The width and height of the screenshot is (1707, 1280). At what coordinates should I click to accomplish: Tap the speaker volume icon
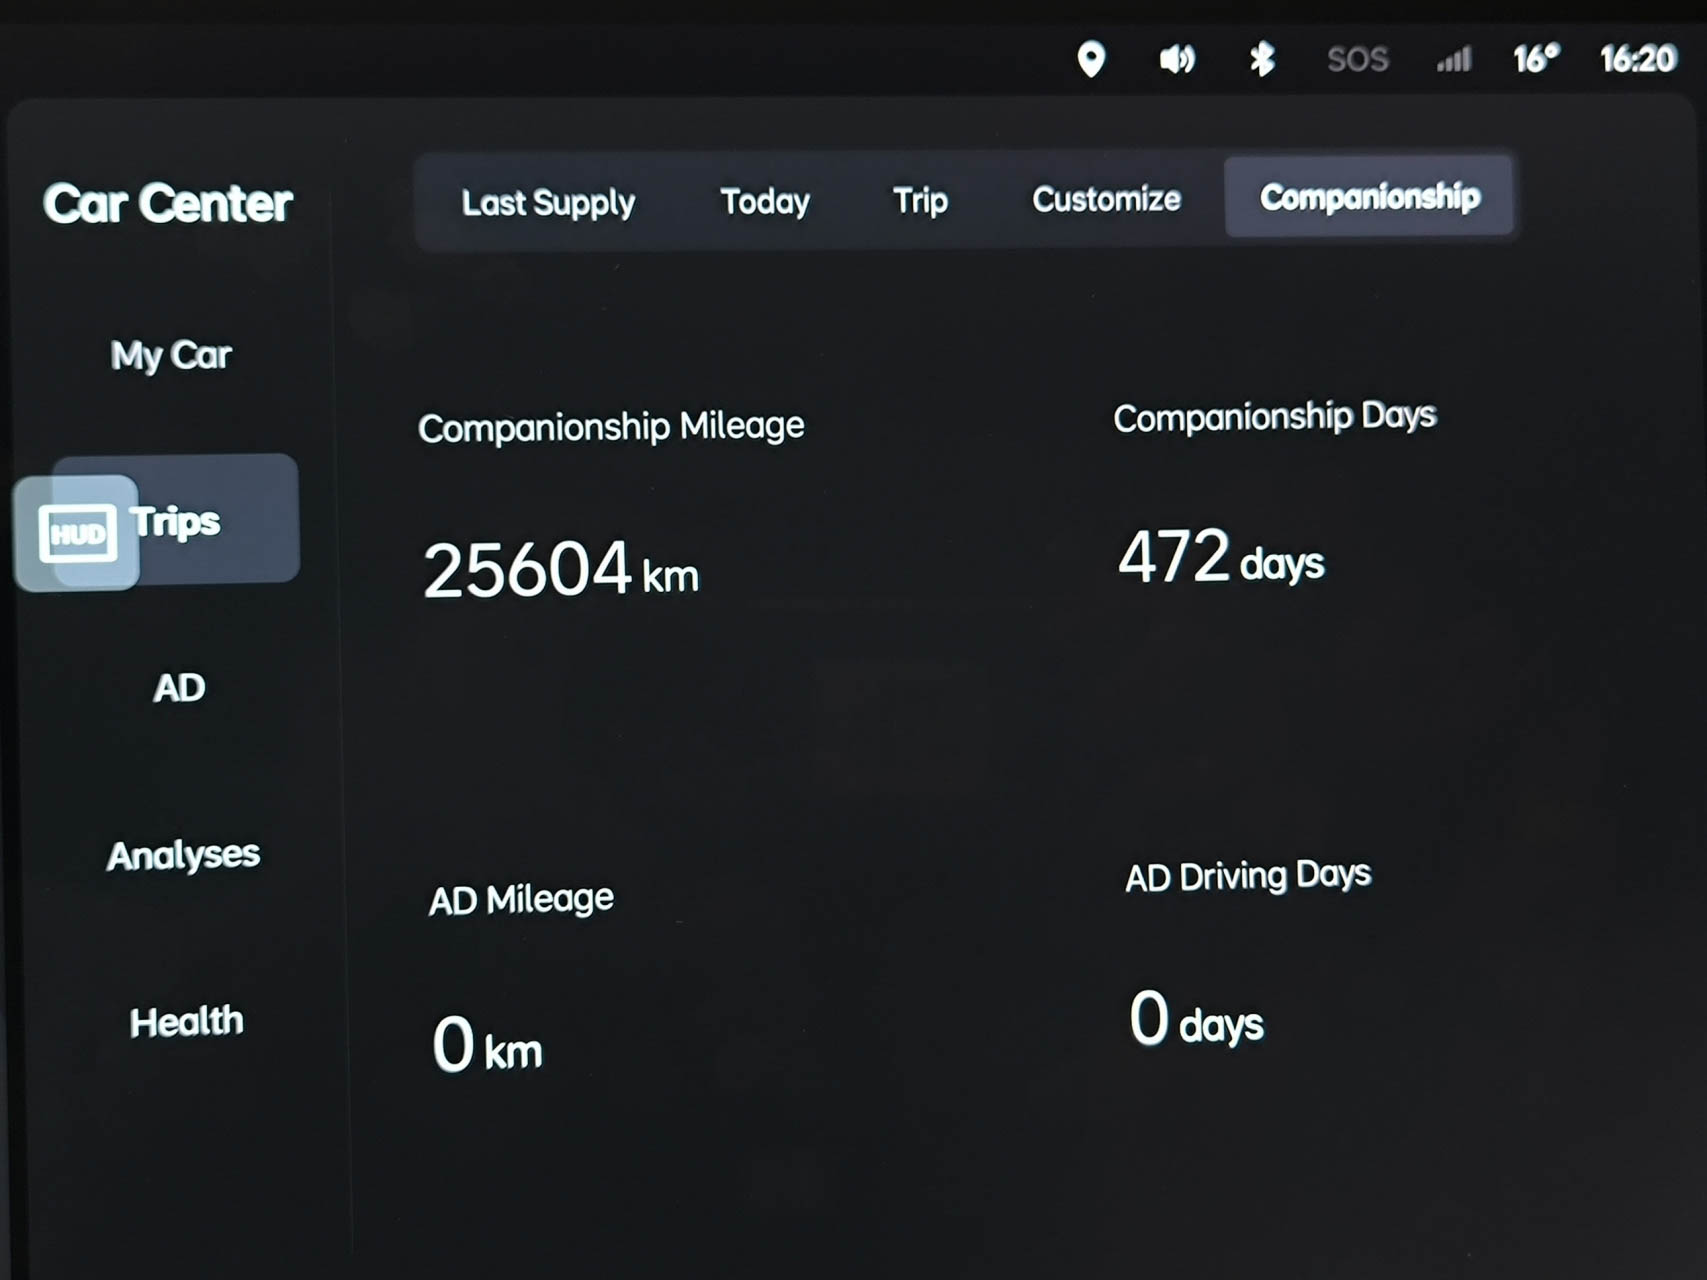pyautogui.click(x=1177, y=60)
